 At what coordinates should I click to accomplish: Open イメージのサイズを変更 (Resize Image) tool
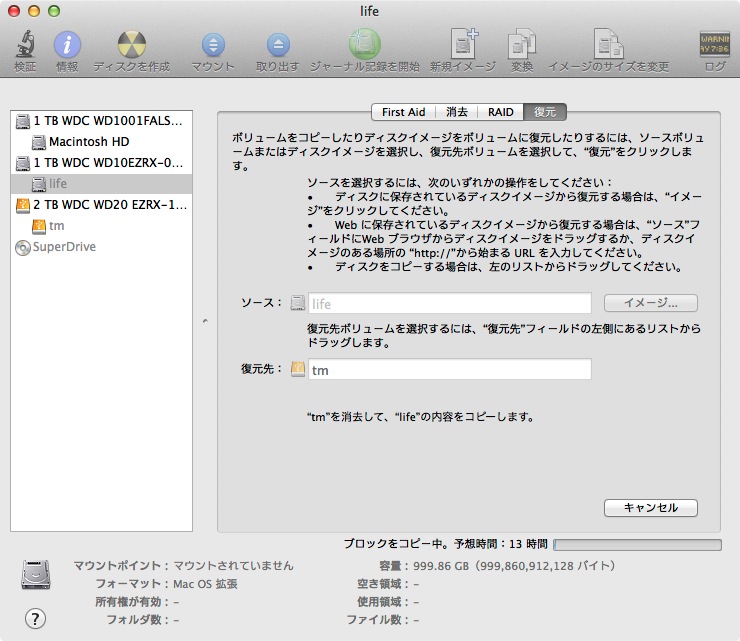(608, 45)
